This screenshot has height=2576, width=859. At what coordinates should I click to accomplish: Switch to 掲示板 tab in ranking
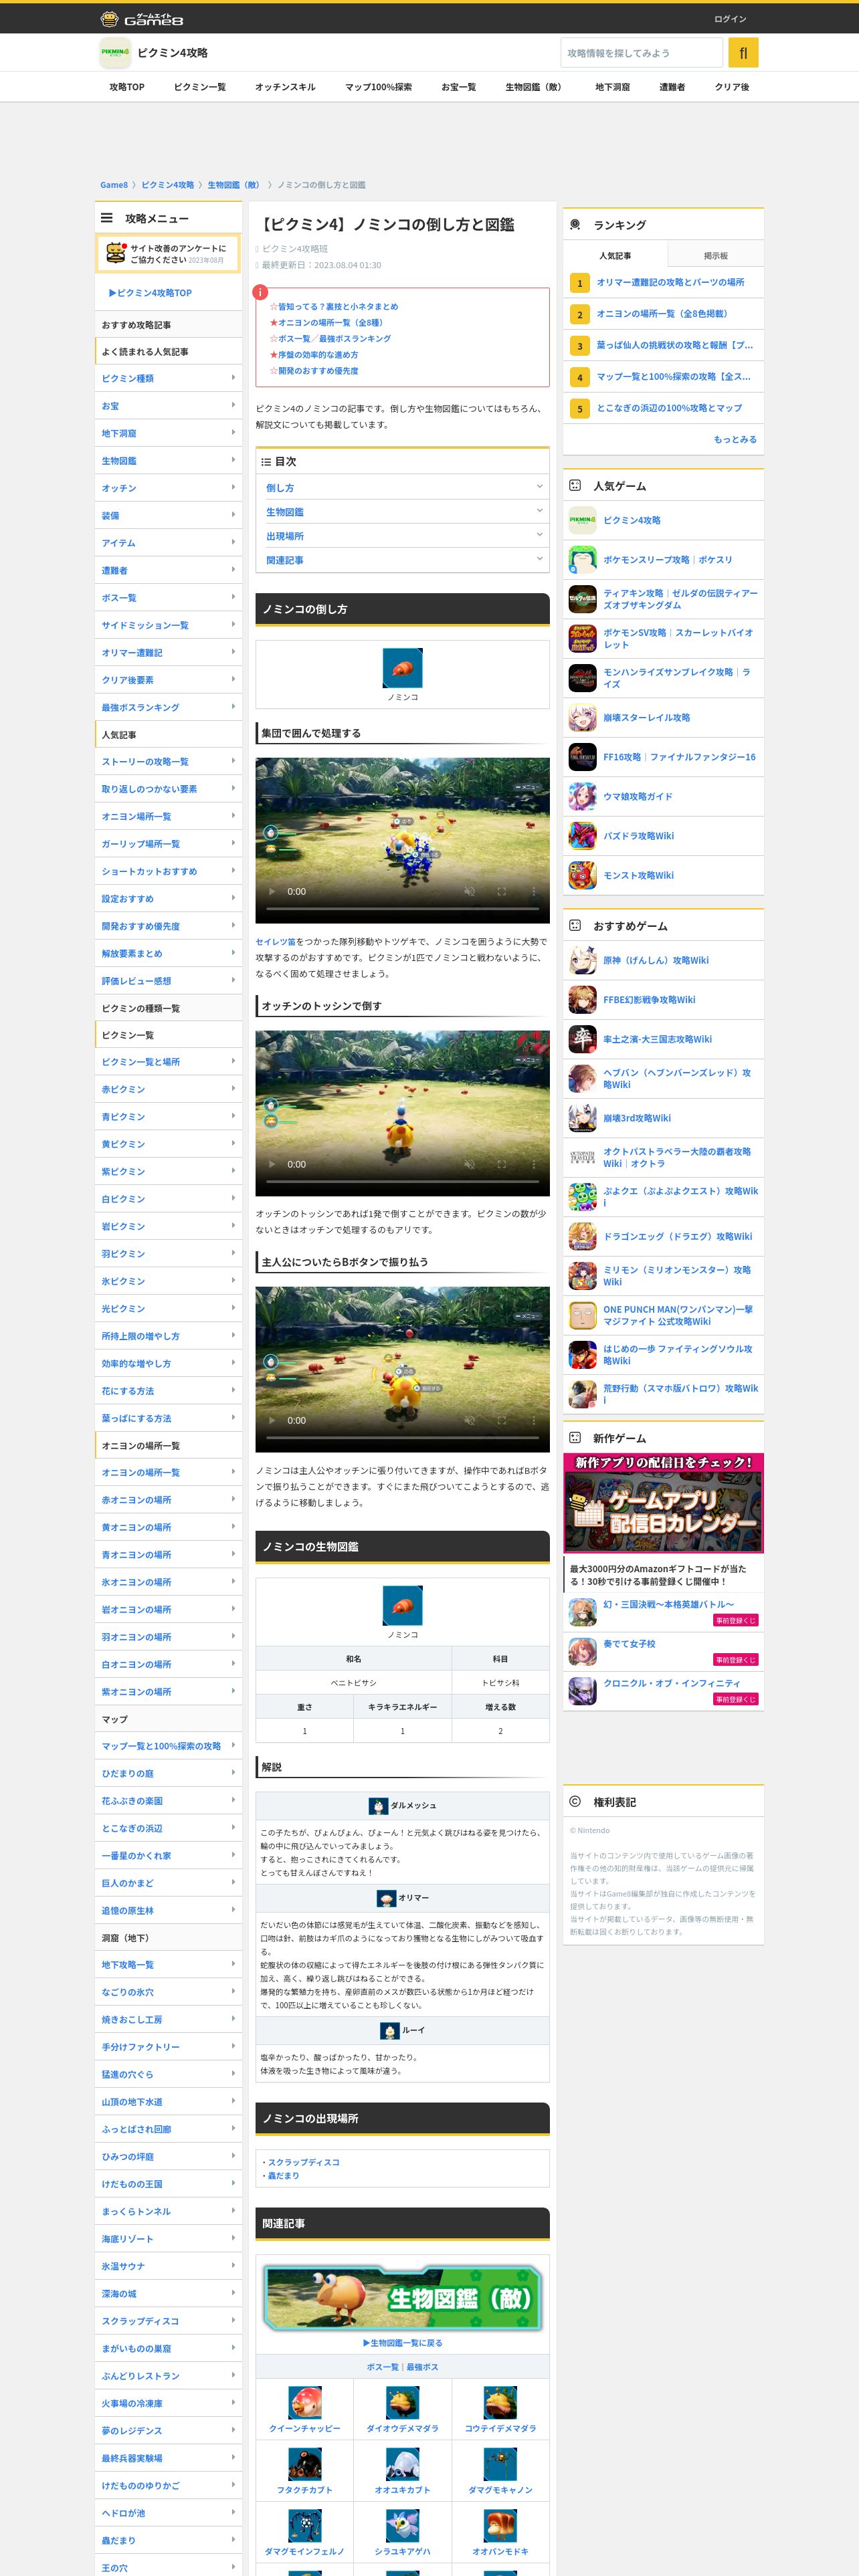point(715,256)
